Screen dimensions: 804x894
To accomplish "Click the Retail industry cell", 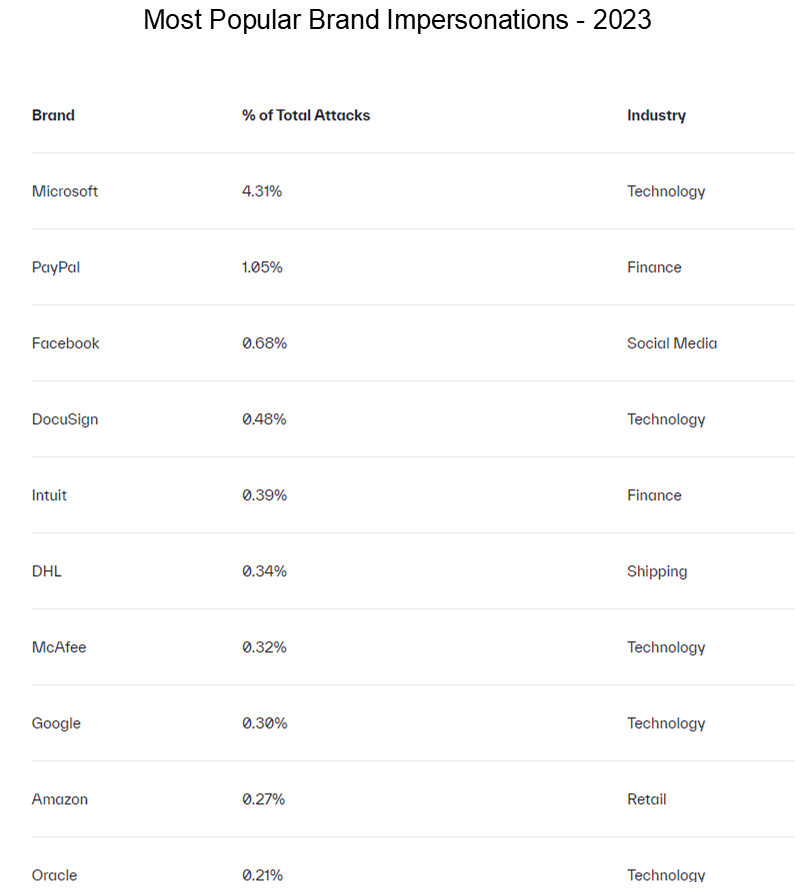I will pyautogui.click(x=647, y=799).
